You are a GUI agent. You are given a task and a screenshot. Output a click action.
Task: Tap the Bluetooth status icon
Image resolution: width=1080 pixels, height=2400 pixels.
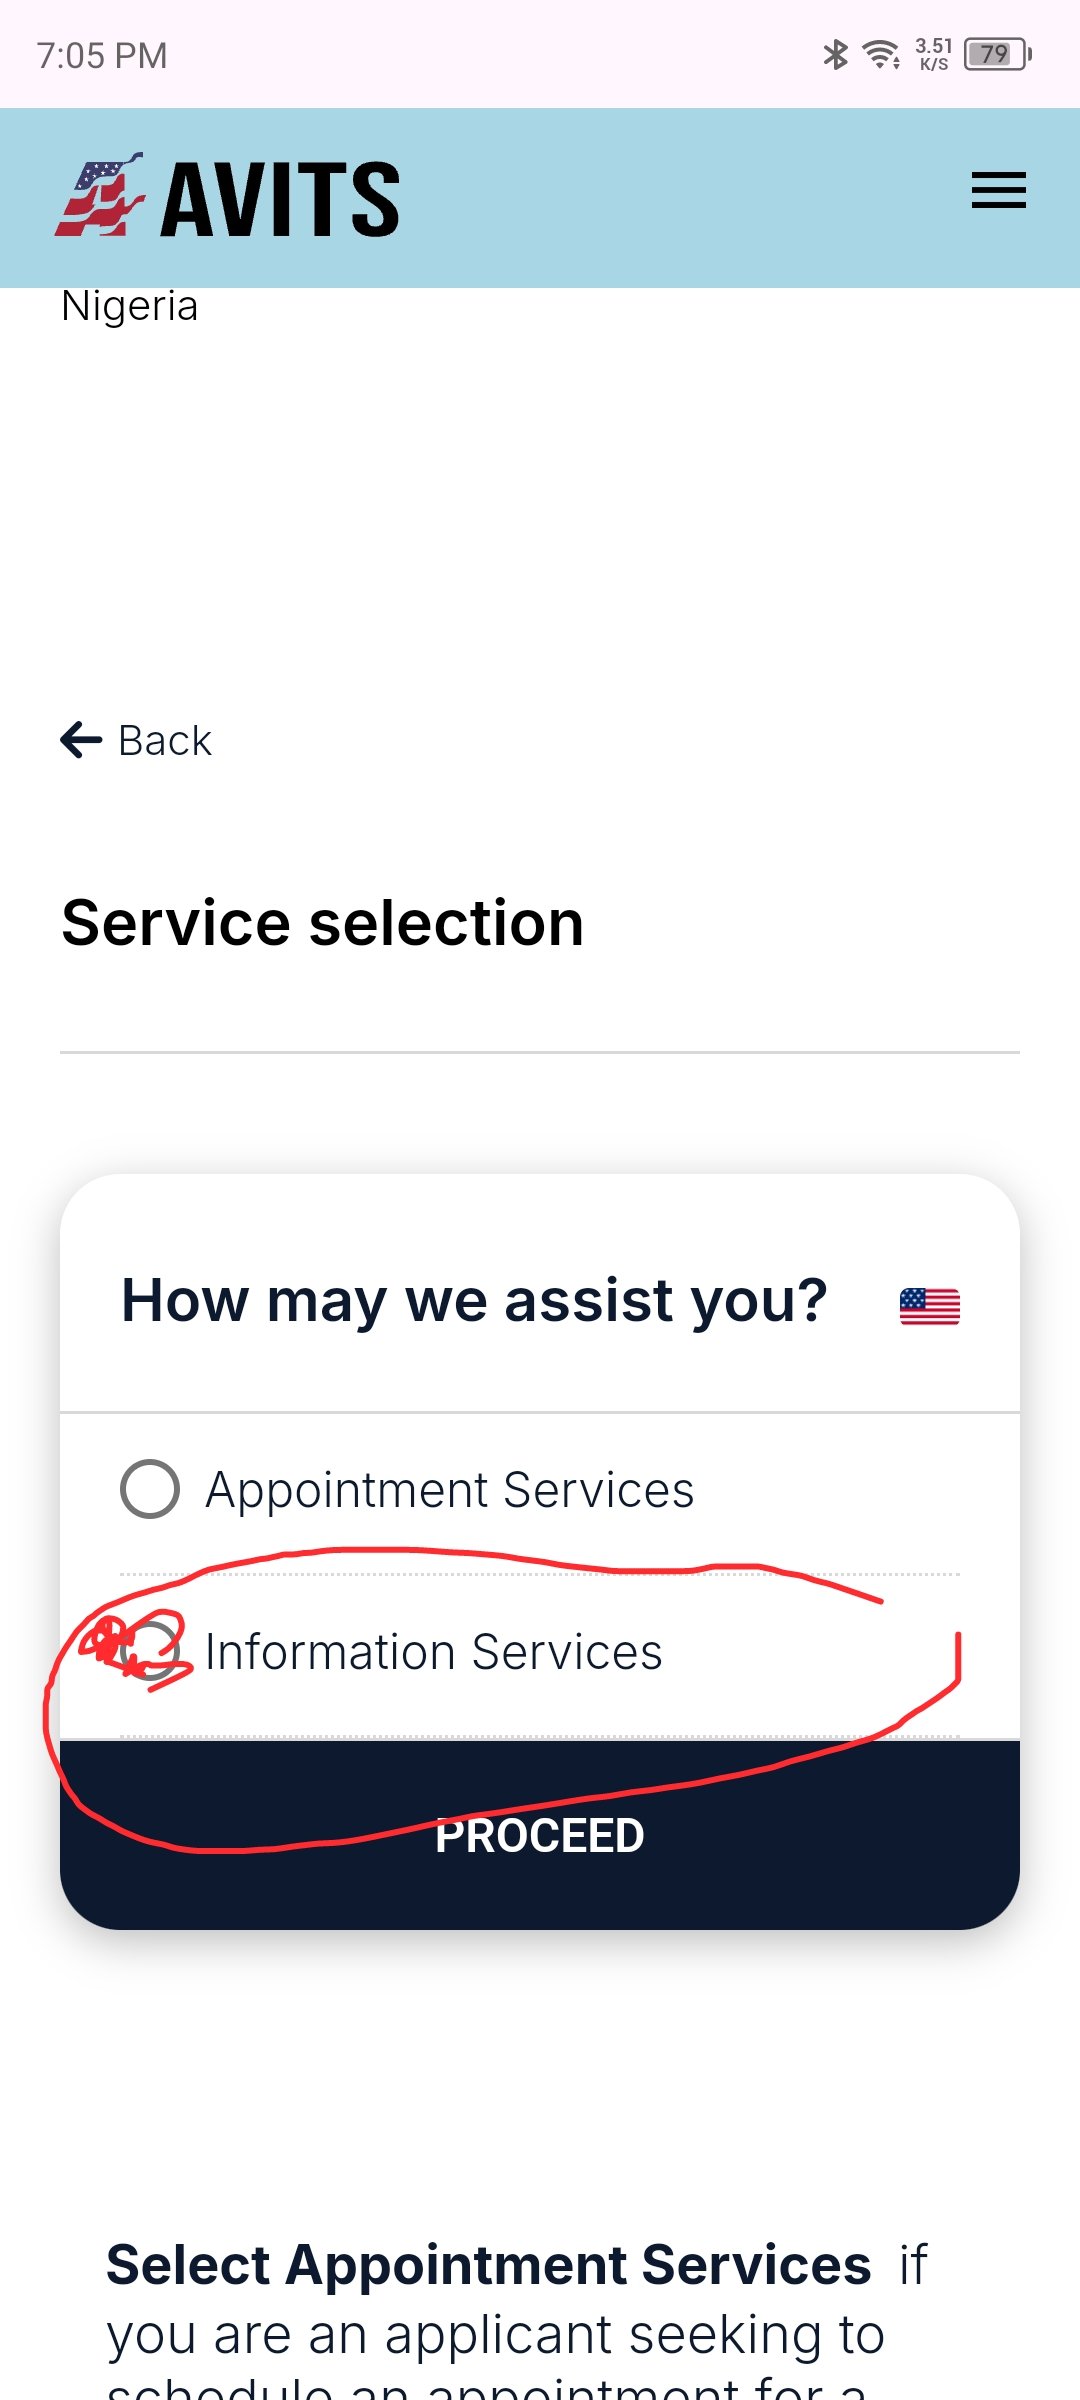point(835,54)
